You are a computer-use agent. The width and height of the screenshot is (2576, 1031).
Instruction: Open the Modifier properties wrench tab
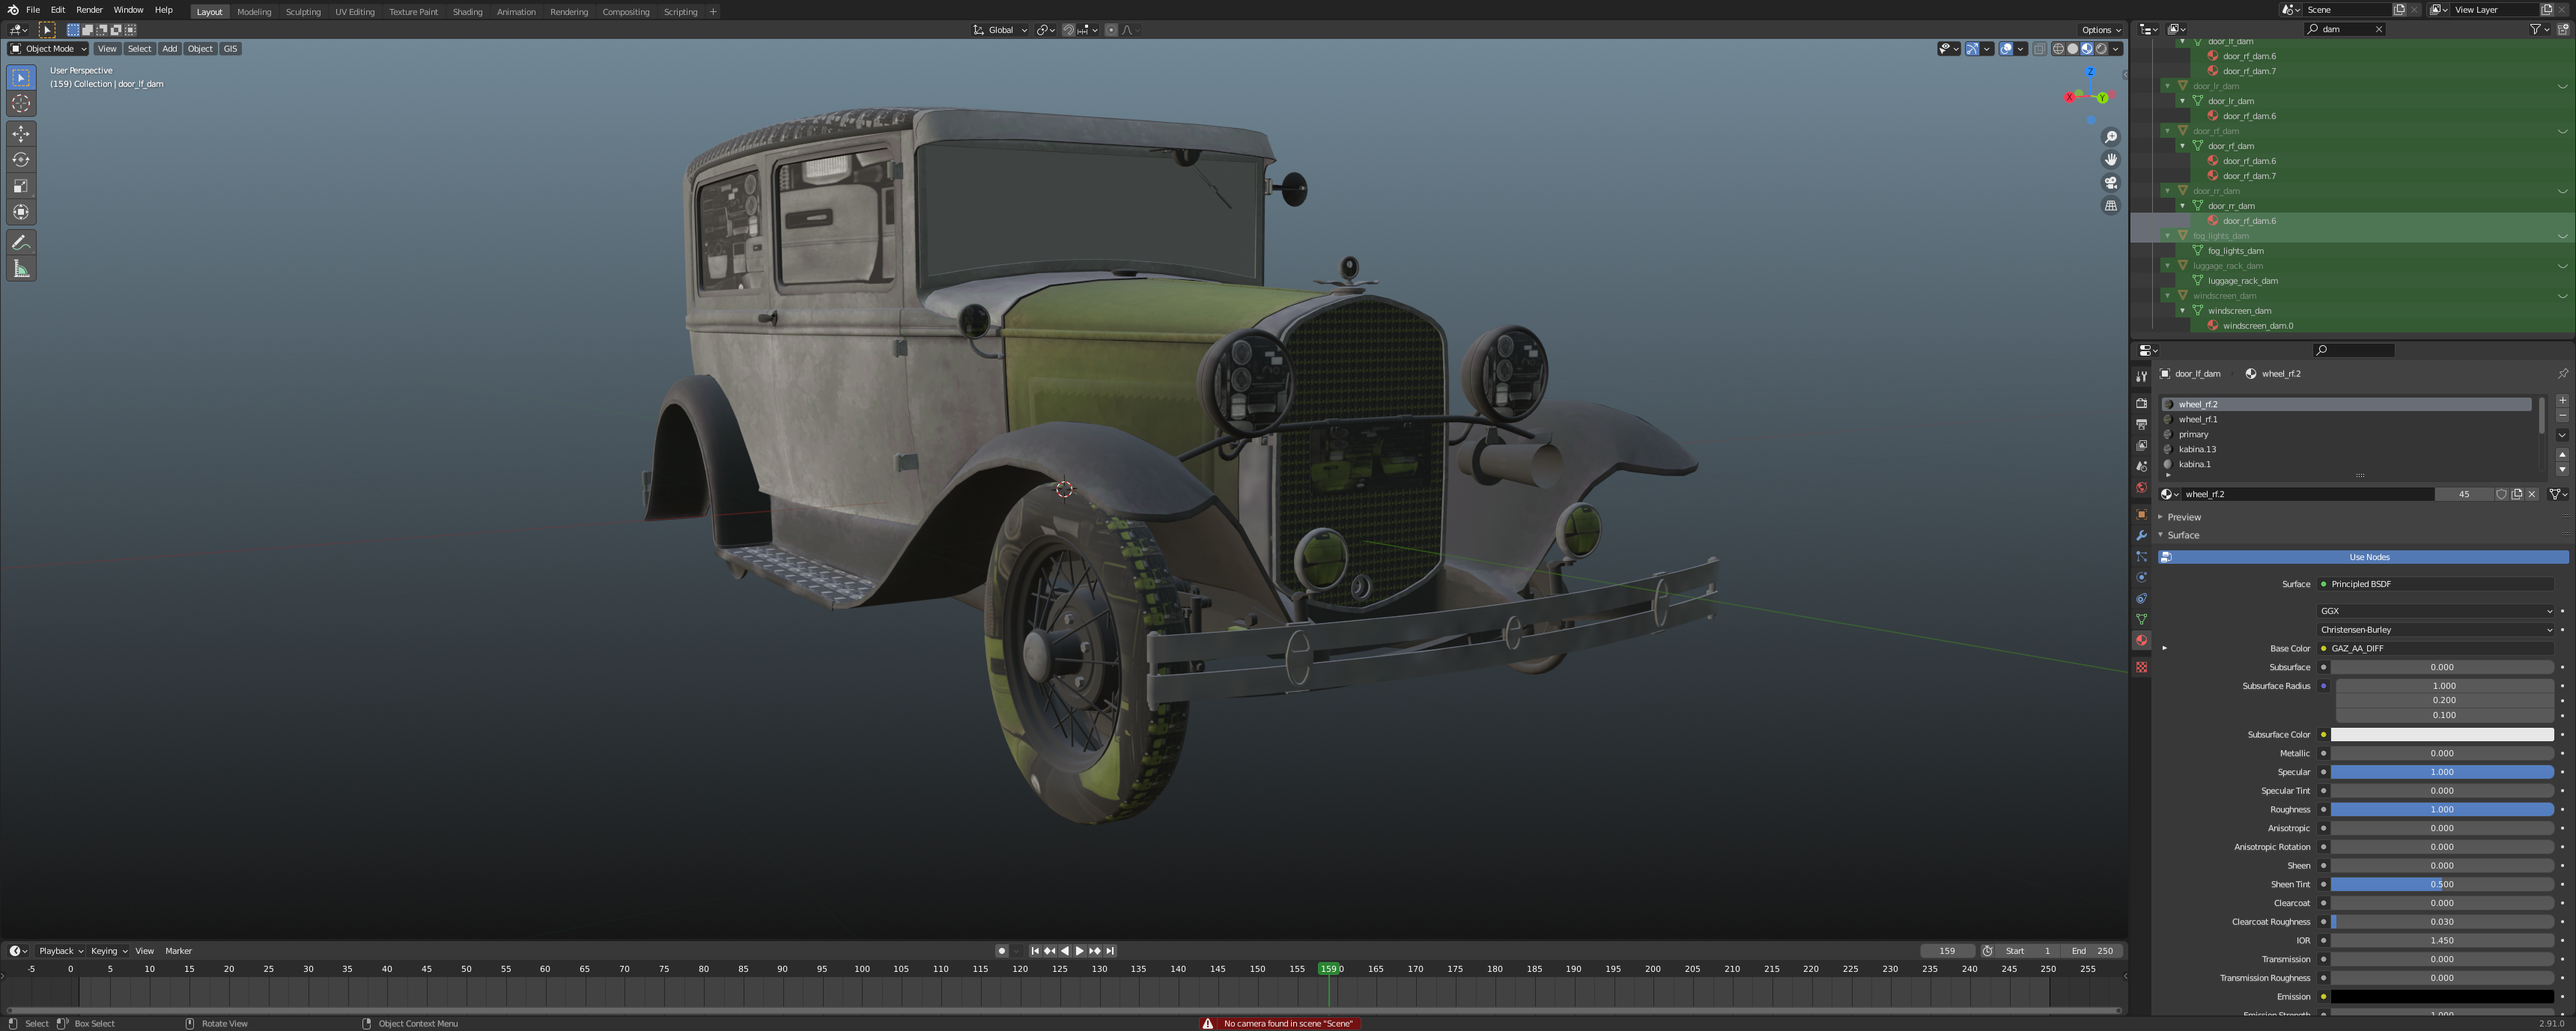(x=2141, y=536)
